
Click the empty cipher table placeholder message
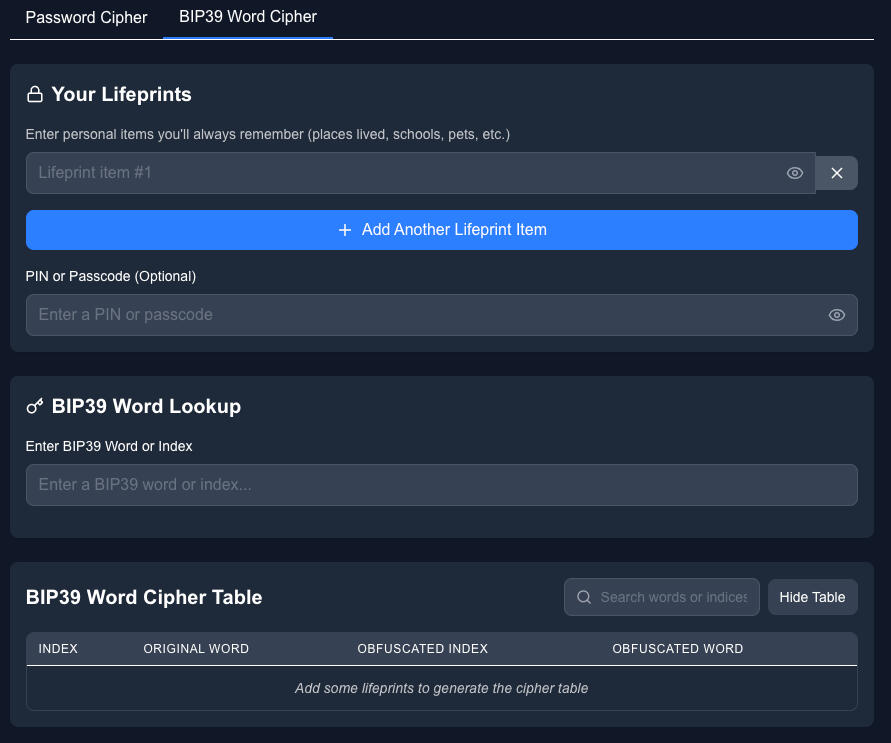[441, 688]
